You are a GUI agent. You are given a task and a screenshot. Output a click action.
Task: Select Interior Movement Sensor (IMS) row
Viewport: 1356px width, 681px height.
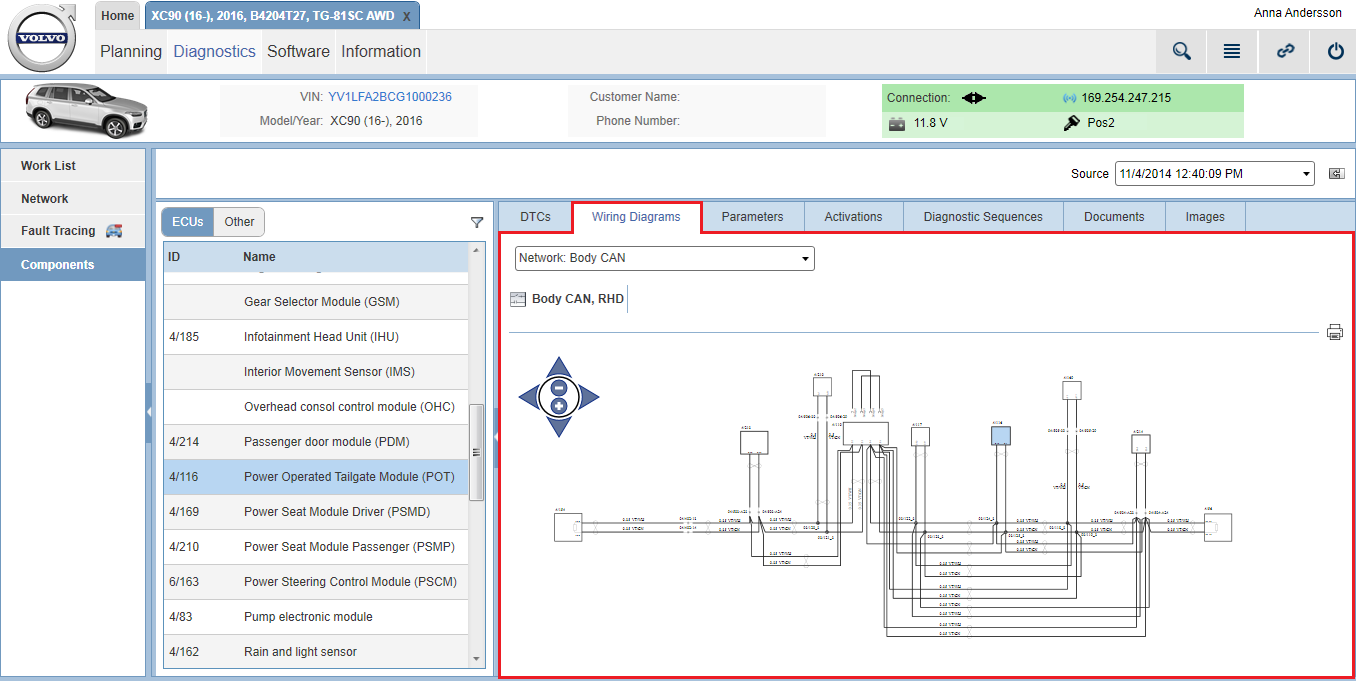(316, 372)
